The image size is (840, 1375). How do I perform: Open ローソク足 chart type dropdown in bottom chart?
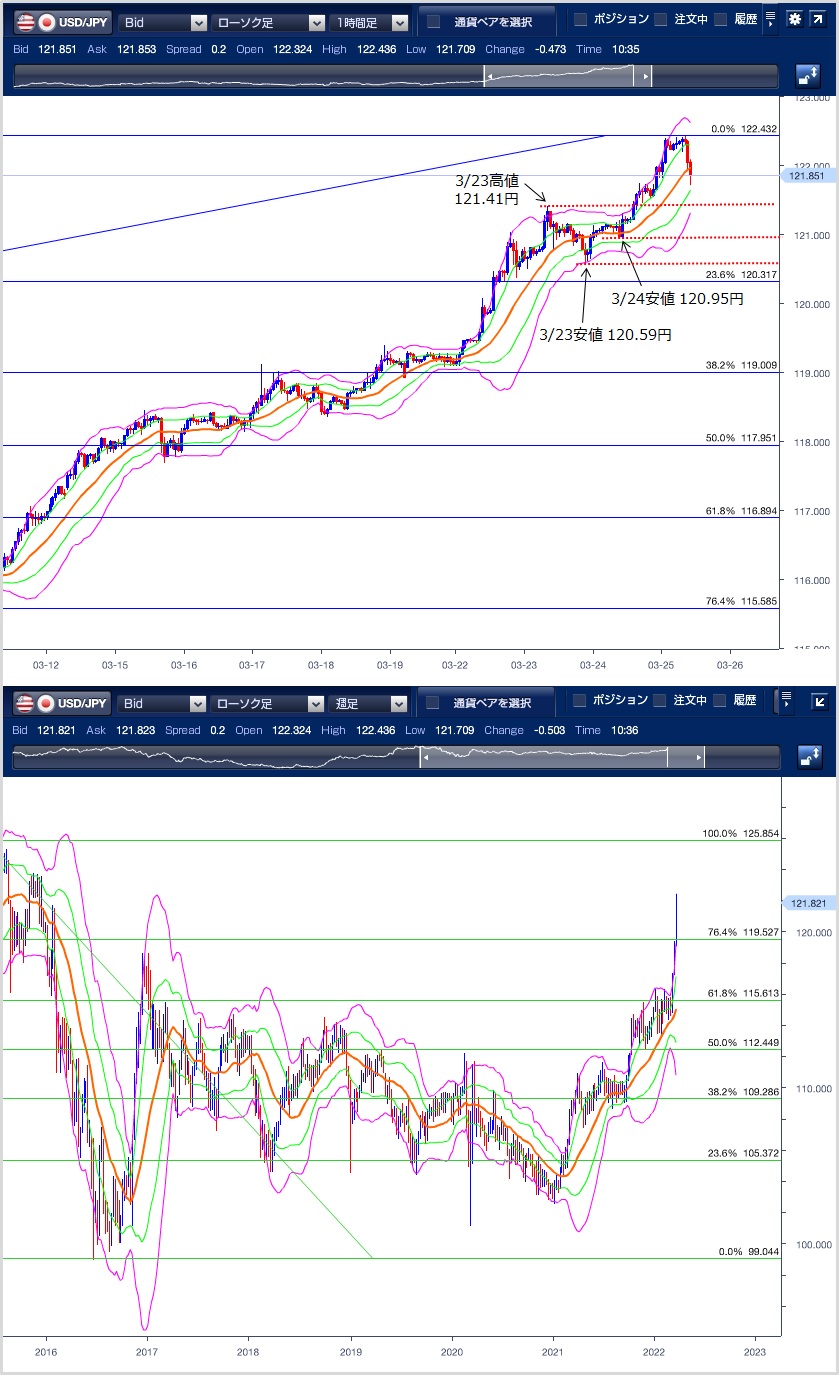coord(268,704)
